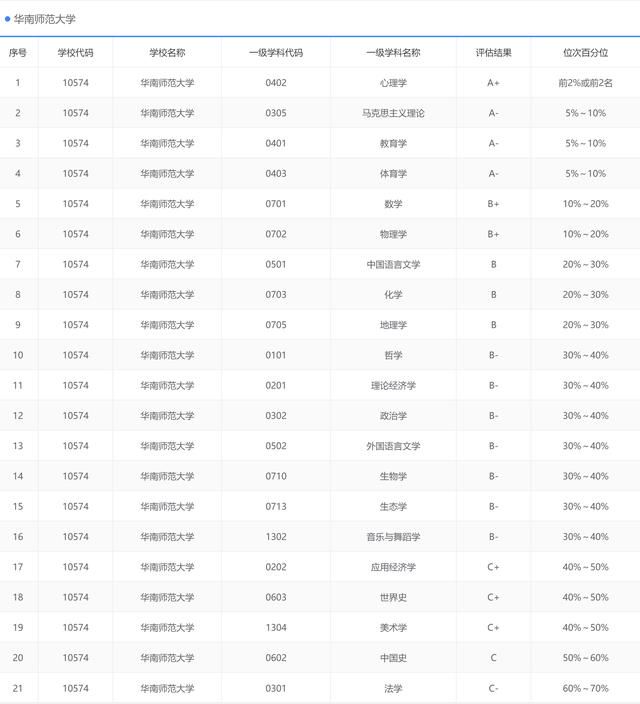Click the 数学 row's B+ result
The image size is (640, 704).
(494, 204)
